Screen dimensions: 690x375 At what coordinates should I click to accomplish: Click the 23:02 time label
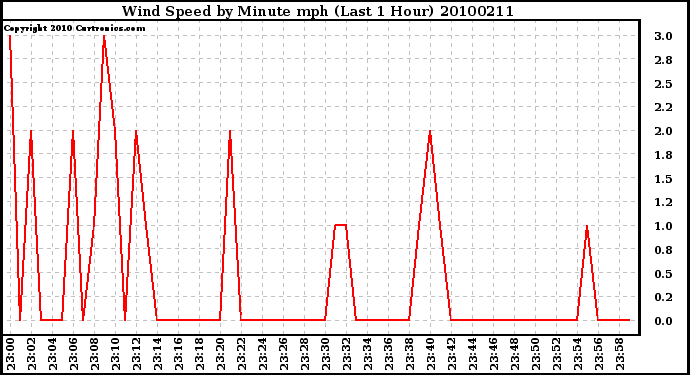tap(32, 354)
